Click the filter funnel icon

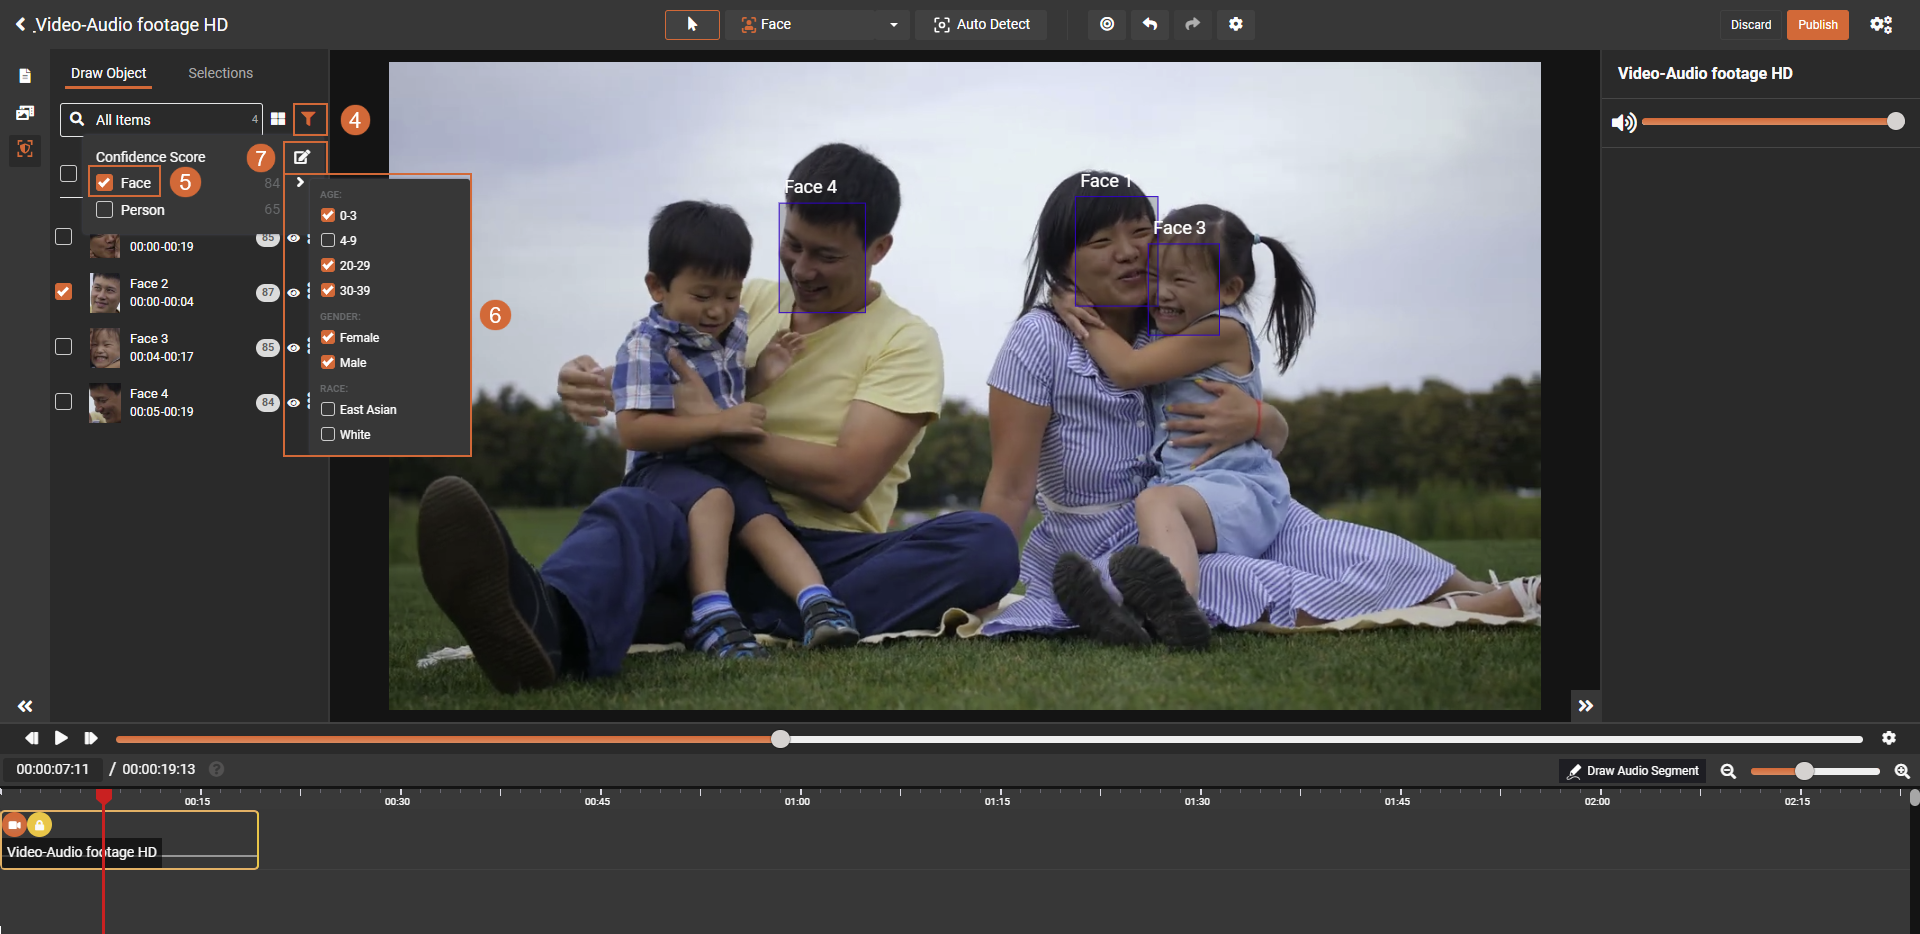(x=309, y=119)
